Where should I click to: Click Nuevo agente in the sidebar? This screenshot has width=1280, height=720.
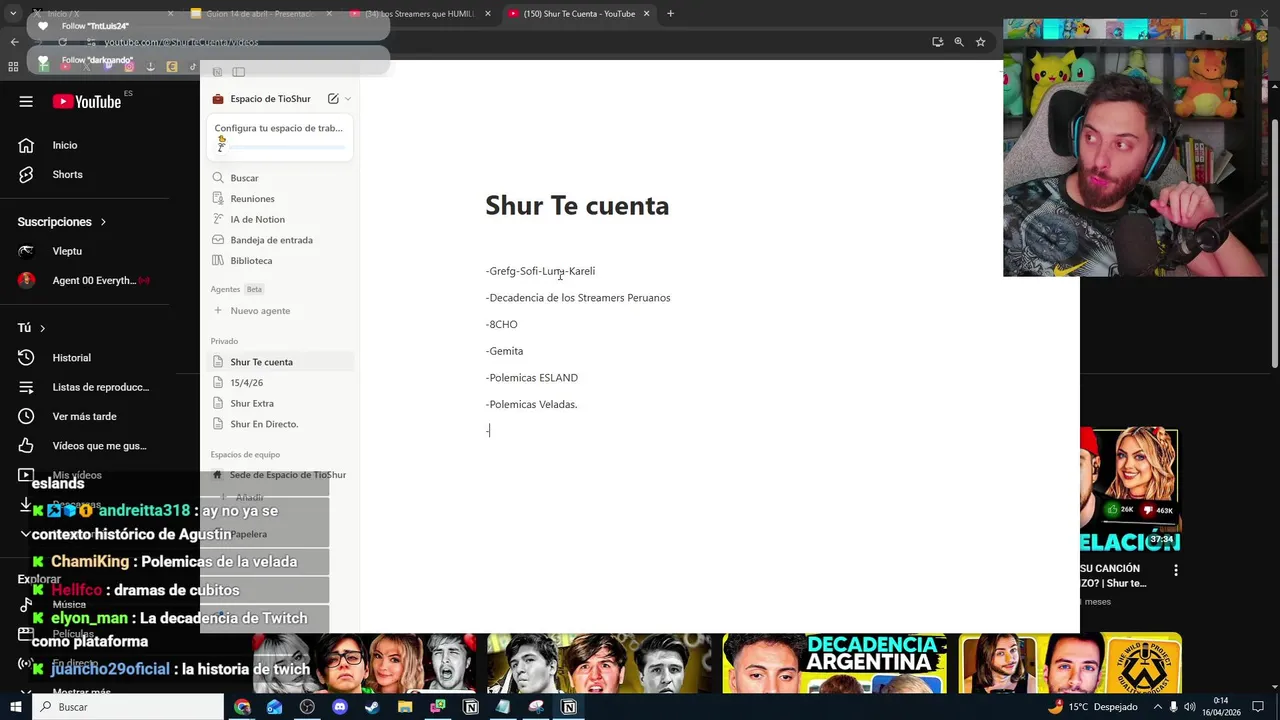tap(260, 311)
